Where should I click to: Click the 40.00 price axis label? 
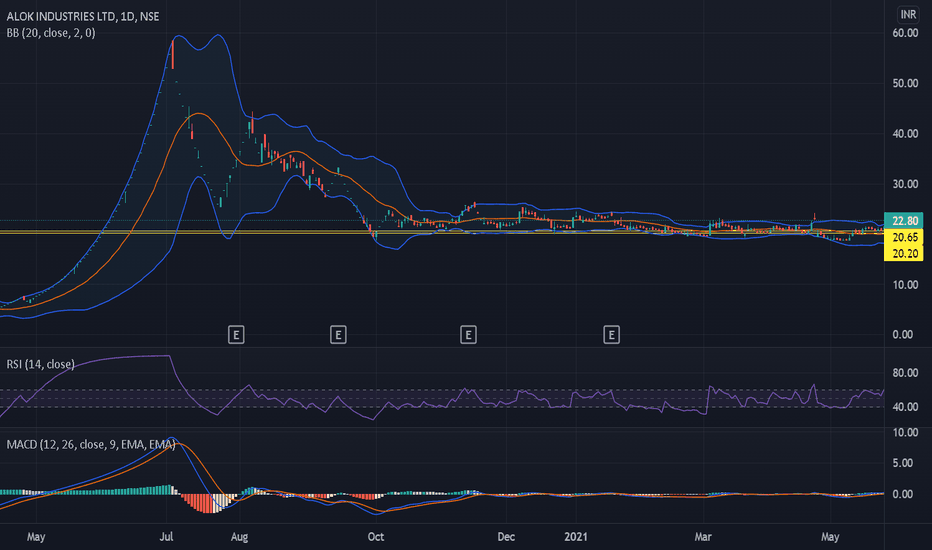[x=905, y=134]
